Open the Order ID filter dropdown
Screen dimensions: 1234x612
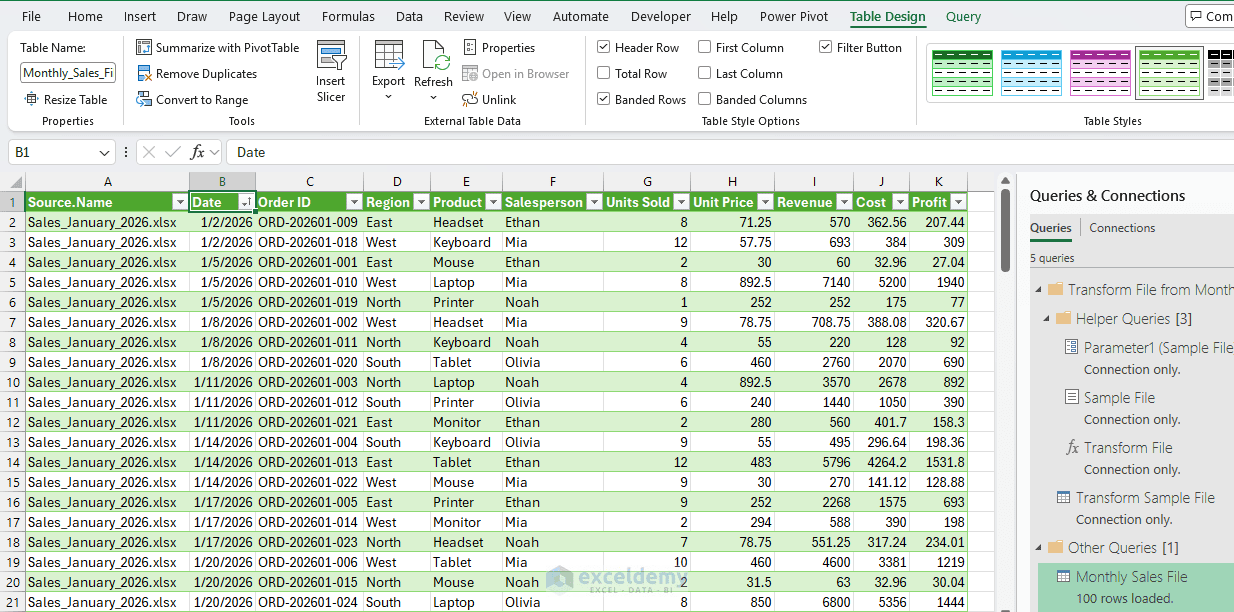click(353, 202)
